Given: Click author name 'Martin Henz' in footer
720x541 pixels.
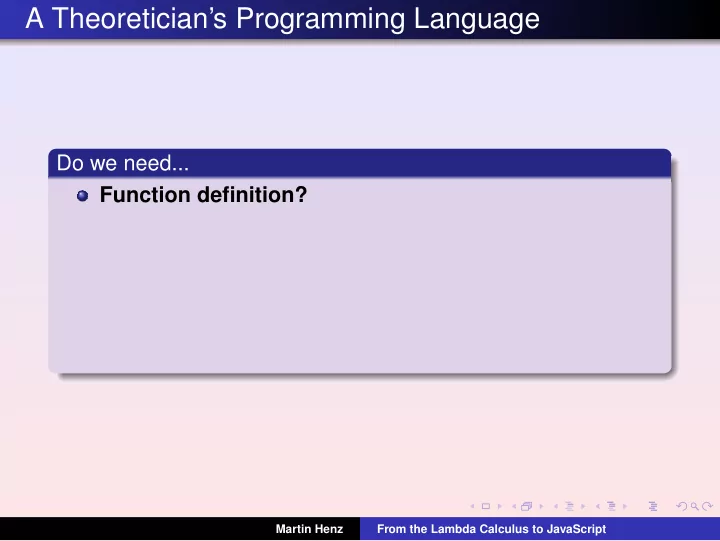Looking at the screenshot, I should pyautogui.click(x=309, y=529).
